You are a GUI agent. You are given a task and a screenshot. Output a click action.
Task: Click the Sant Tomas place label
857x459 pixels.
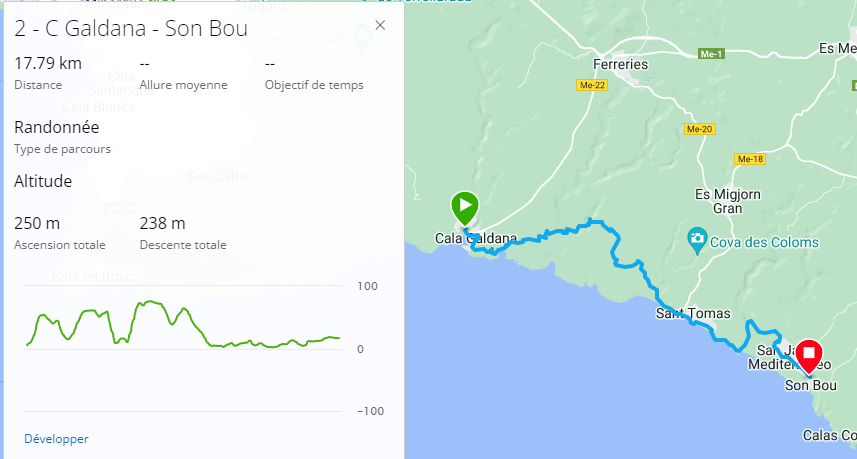[686, 314]
